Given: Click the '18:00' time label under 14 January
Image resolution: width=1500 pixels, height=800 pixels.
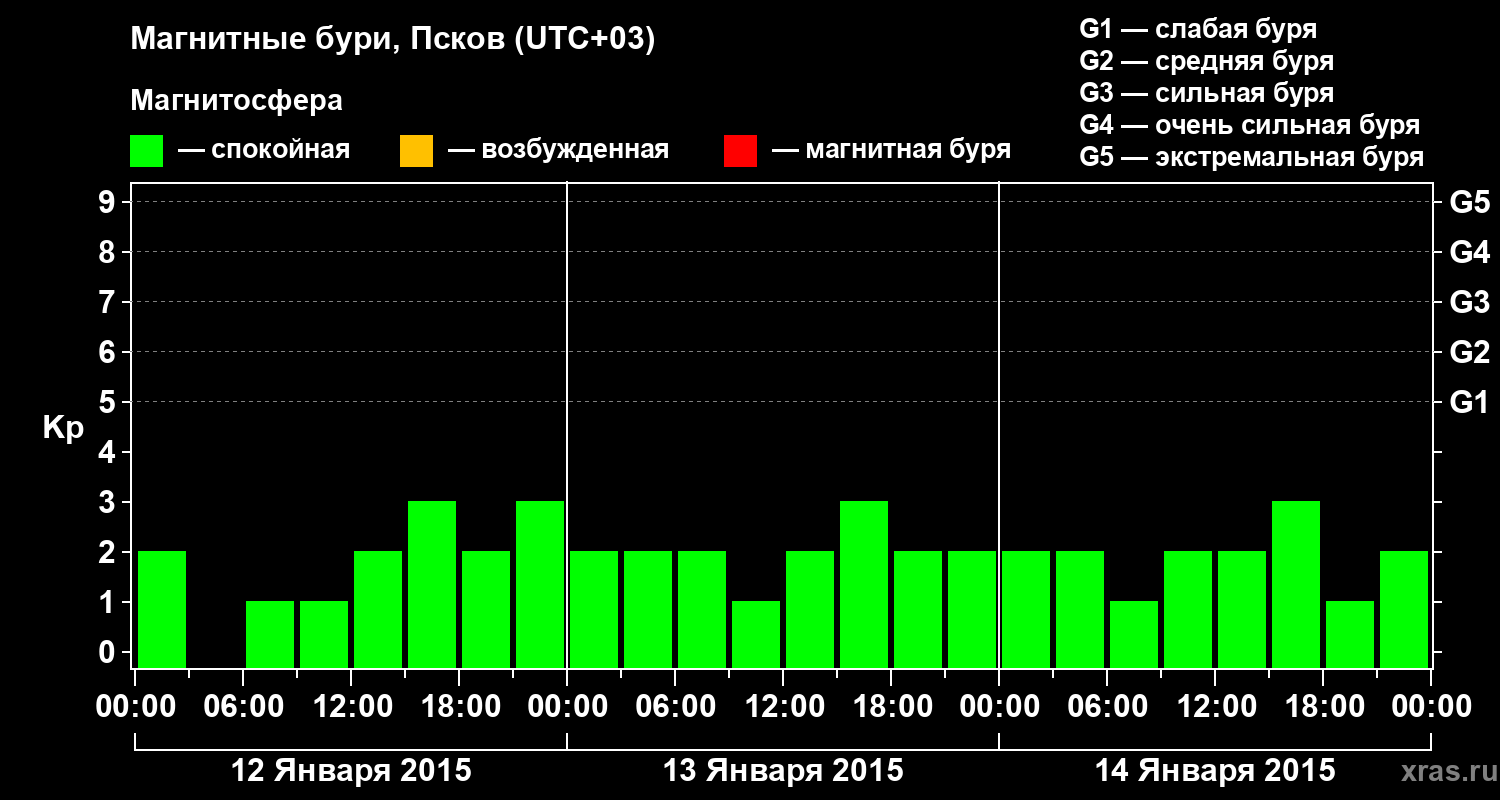Looking at the screenshot, I should coord(1323,706).
